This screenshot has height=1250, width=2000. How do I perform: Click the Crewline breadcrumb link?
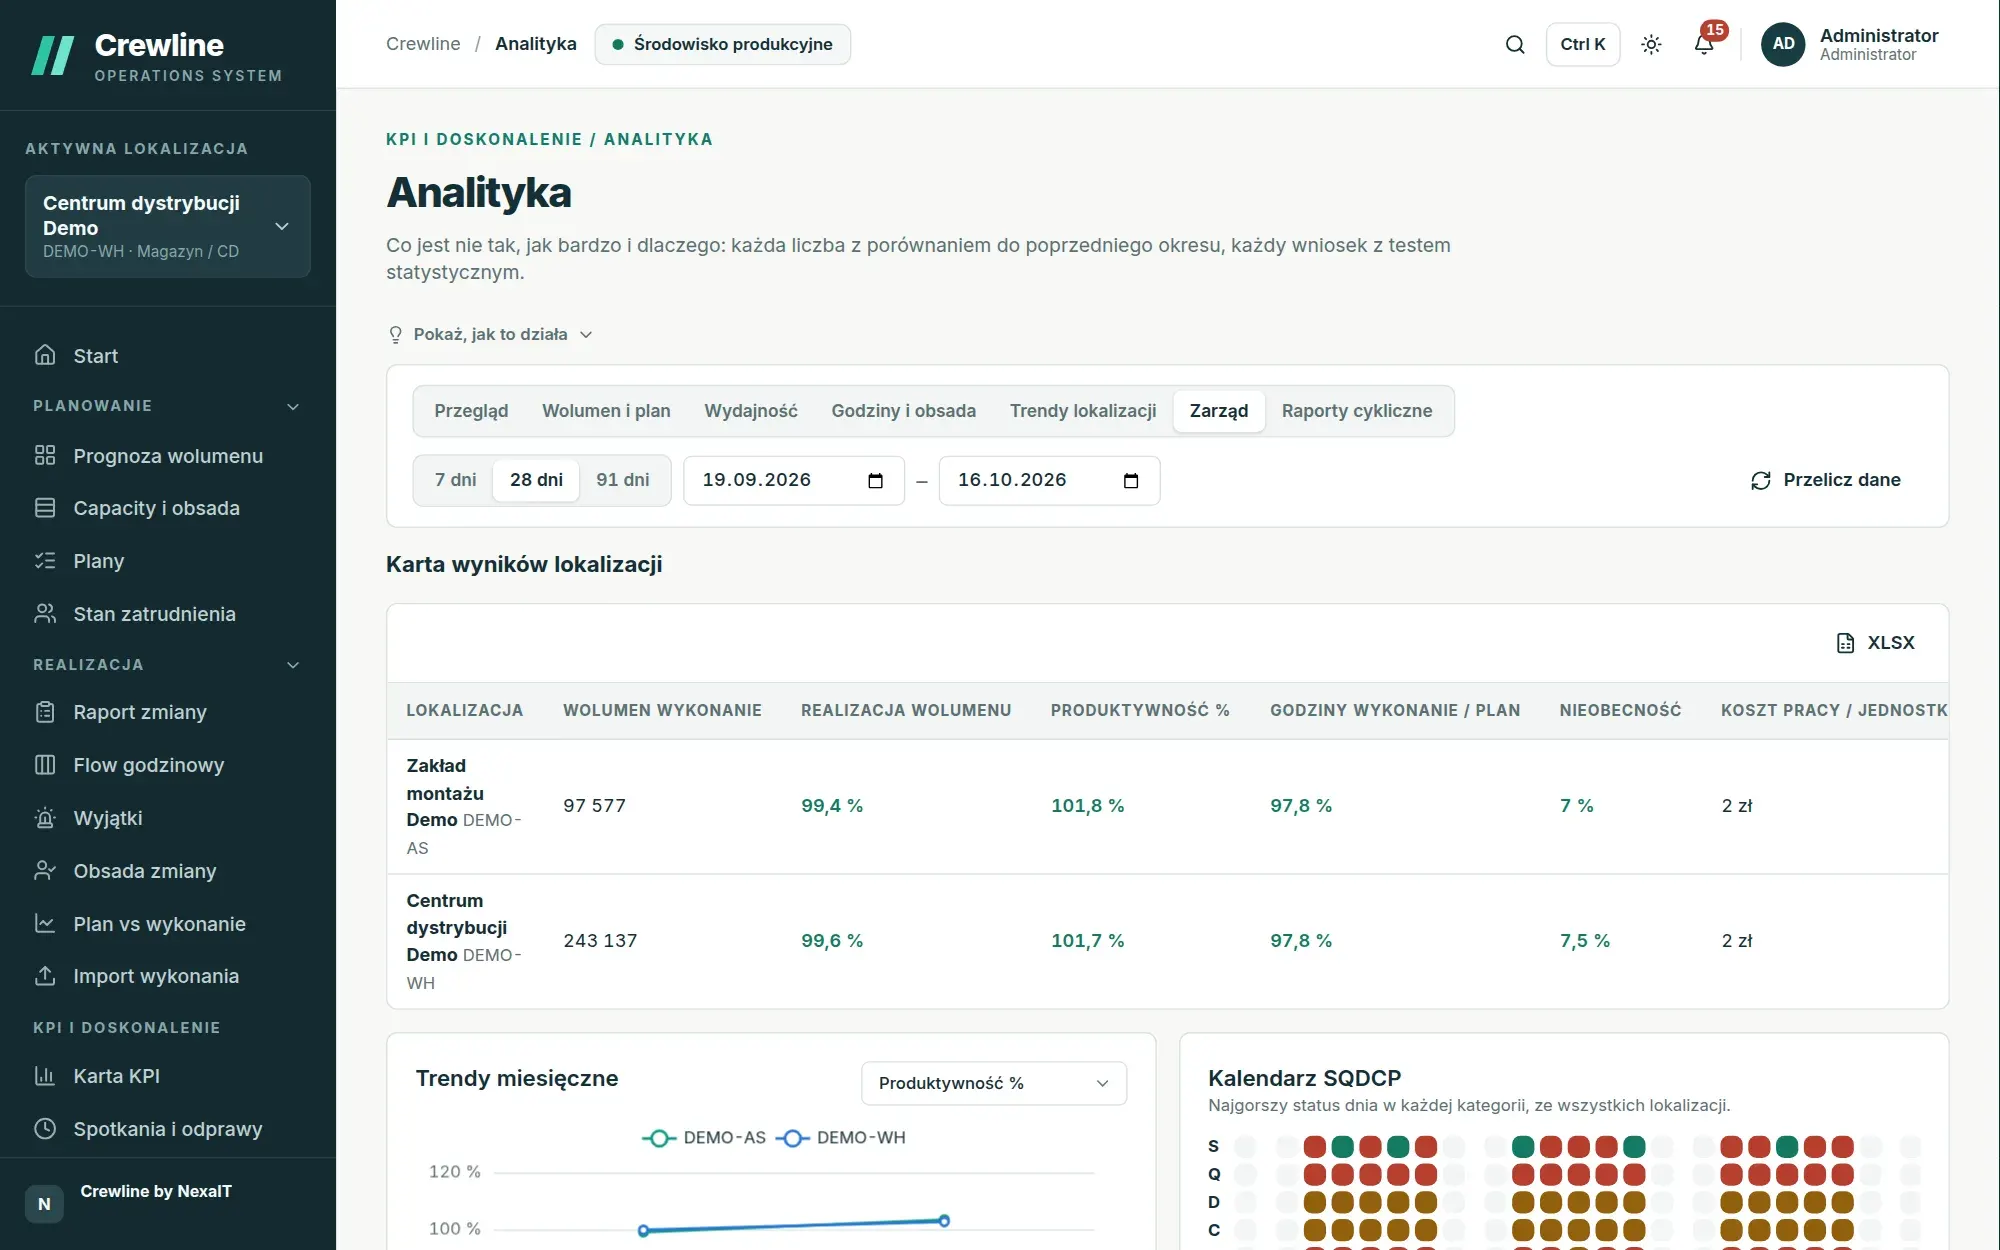423,44
